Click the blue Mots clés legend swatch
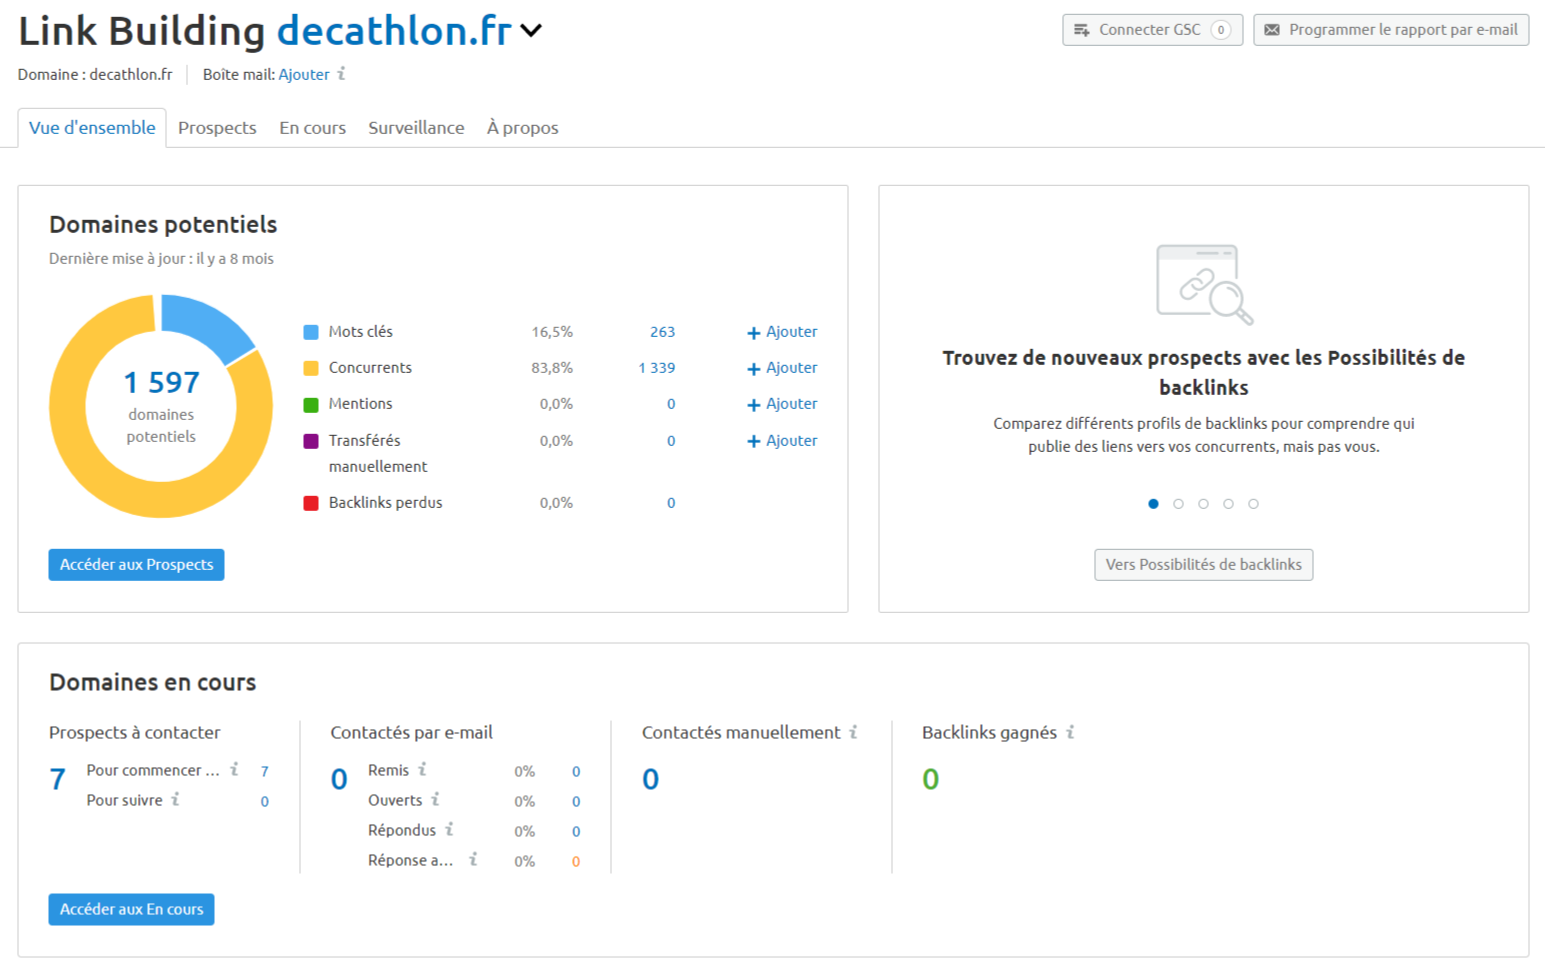This screenshot has height=964, width=1545. tap(311, 332)
